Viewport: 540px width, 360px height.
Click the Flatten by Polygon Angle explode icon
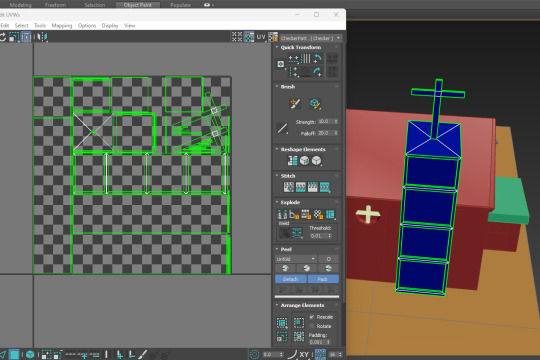point(294,214)
